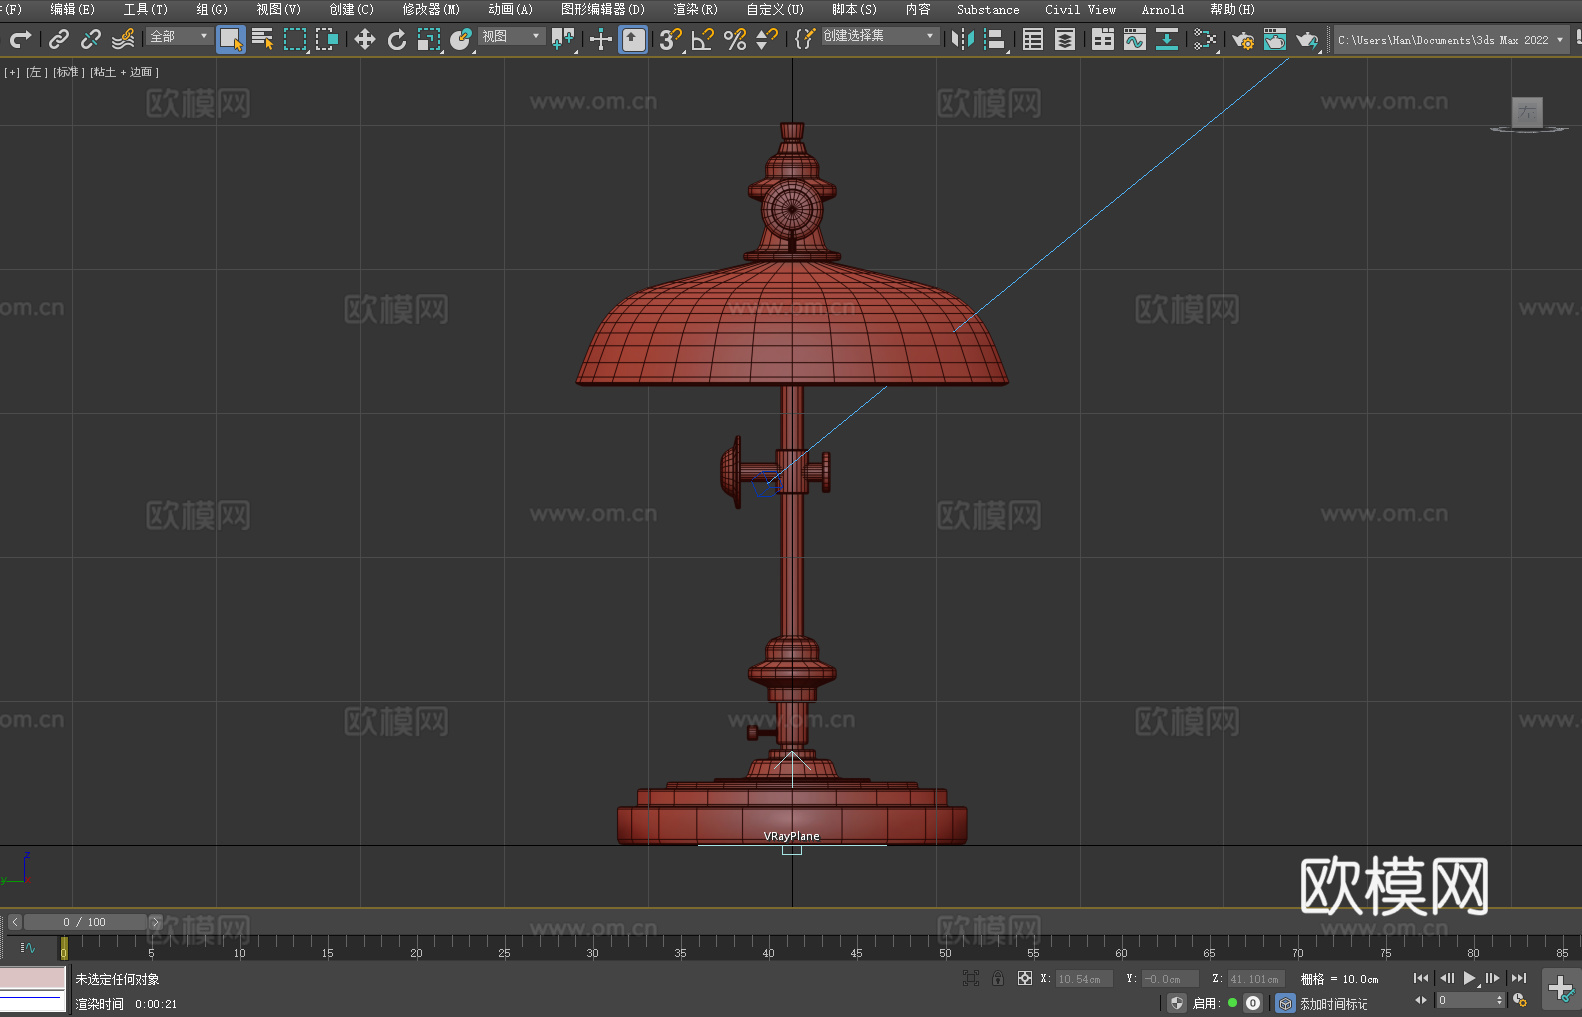
Task: Activate the Rotate tool
Action: click(397, 39)
